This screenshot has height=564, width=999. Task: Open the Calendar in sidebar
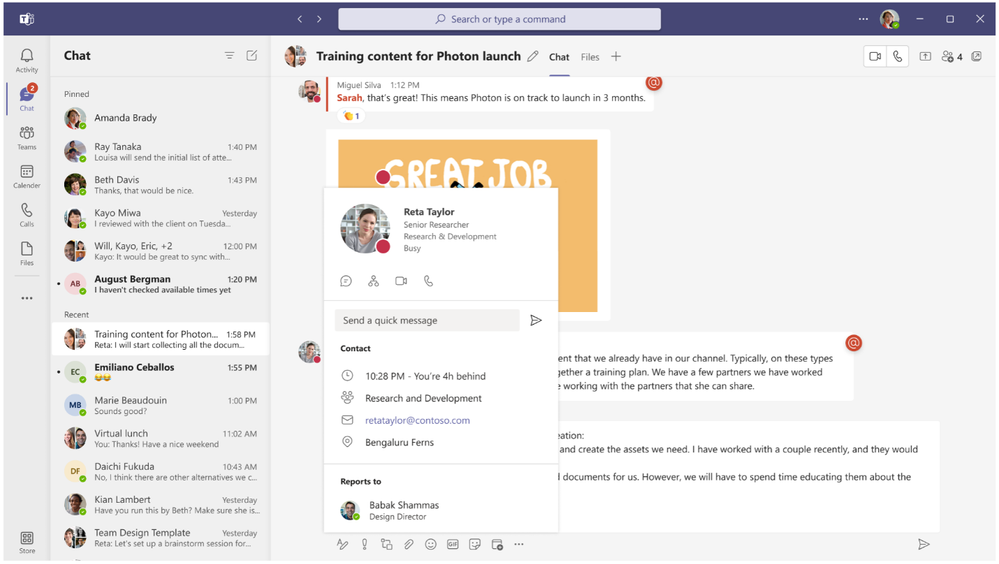(27, 177)
